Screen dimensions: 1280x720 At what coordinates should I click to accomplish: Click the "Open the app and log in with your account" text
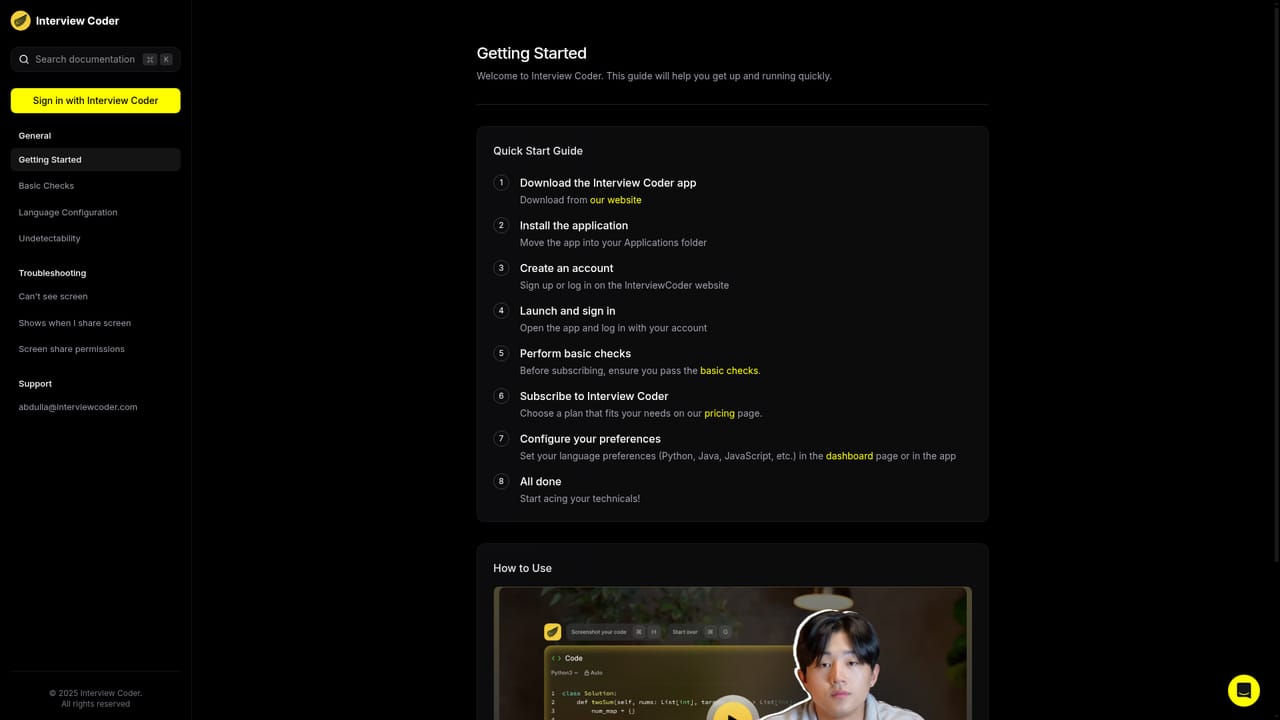[613, 328]
